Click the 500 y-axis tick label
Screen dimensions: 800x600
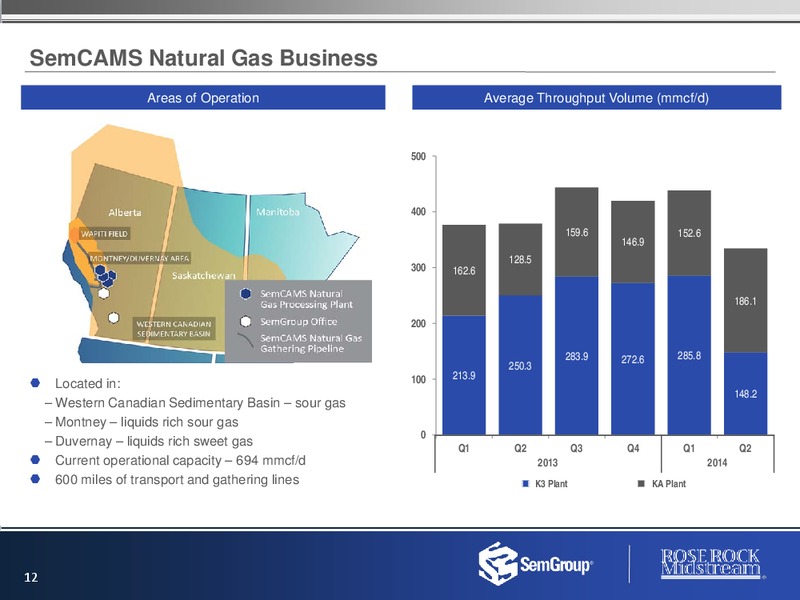pyautogui.click(x=419, y=157)
